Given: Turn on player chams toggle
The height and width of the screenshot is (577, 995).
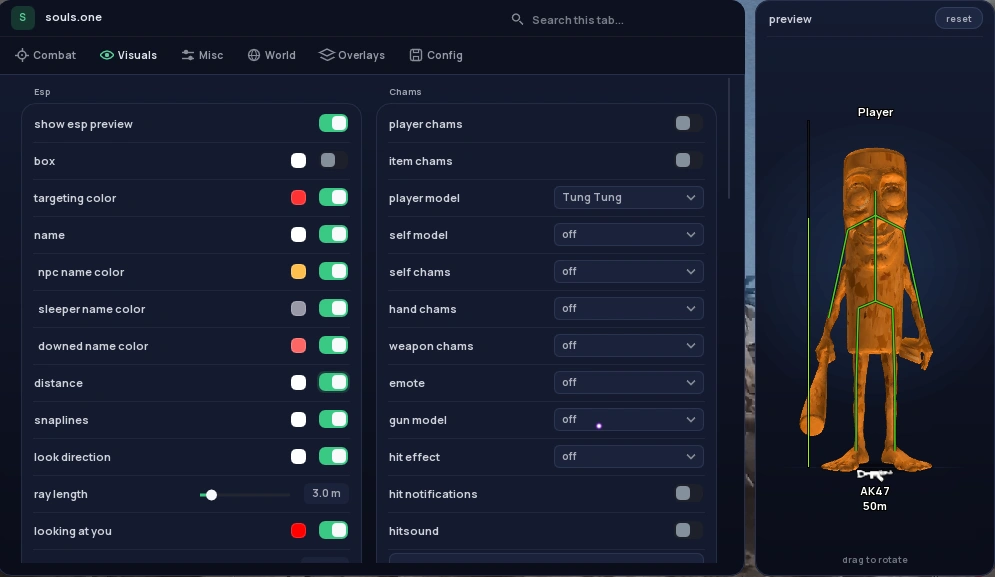Looking at the screenshot, I should point(689,123).
